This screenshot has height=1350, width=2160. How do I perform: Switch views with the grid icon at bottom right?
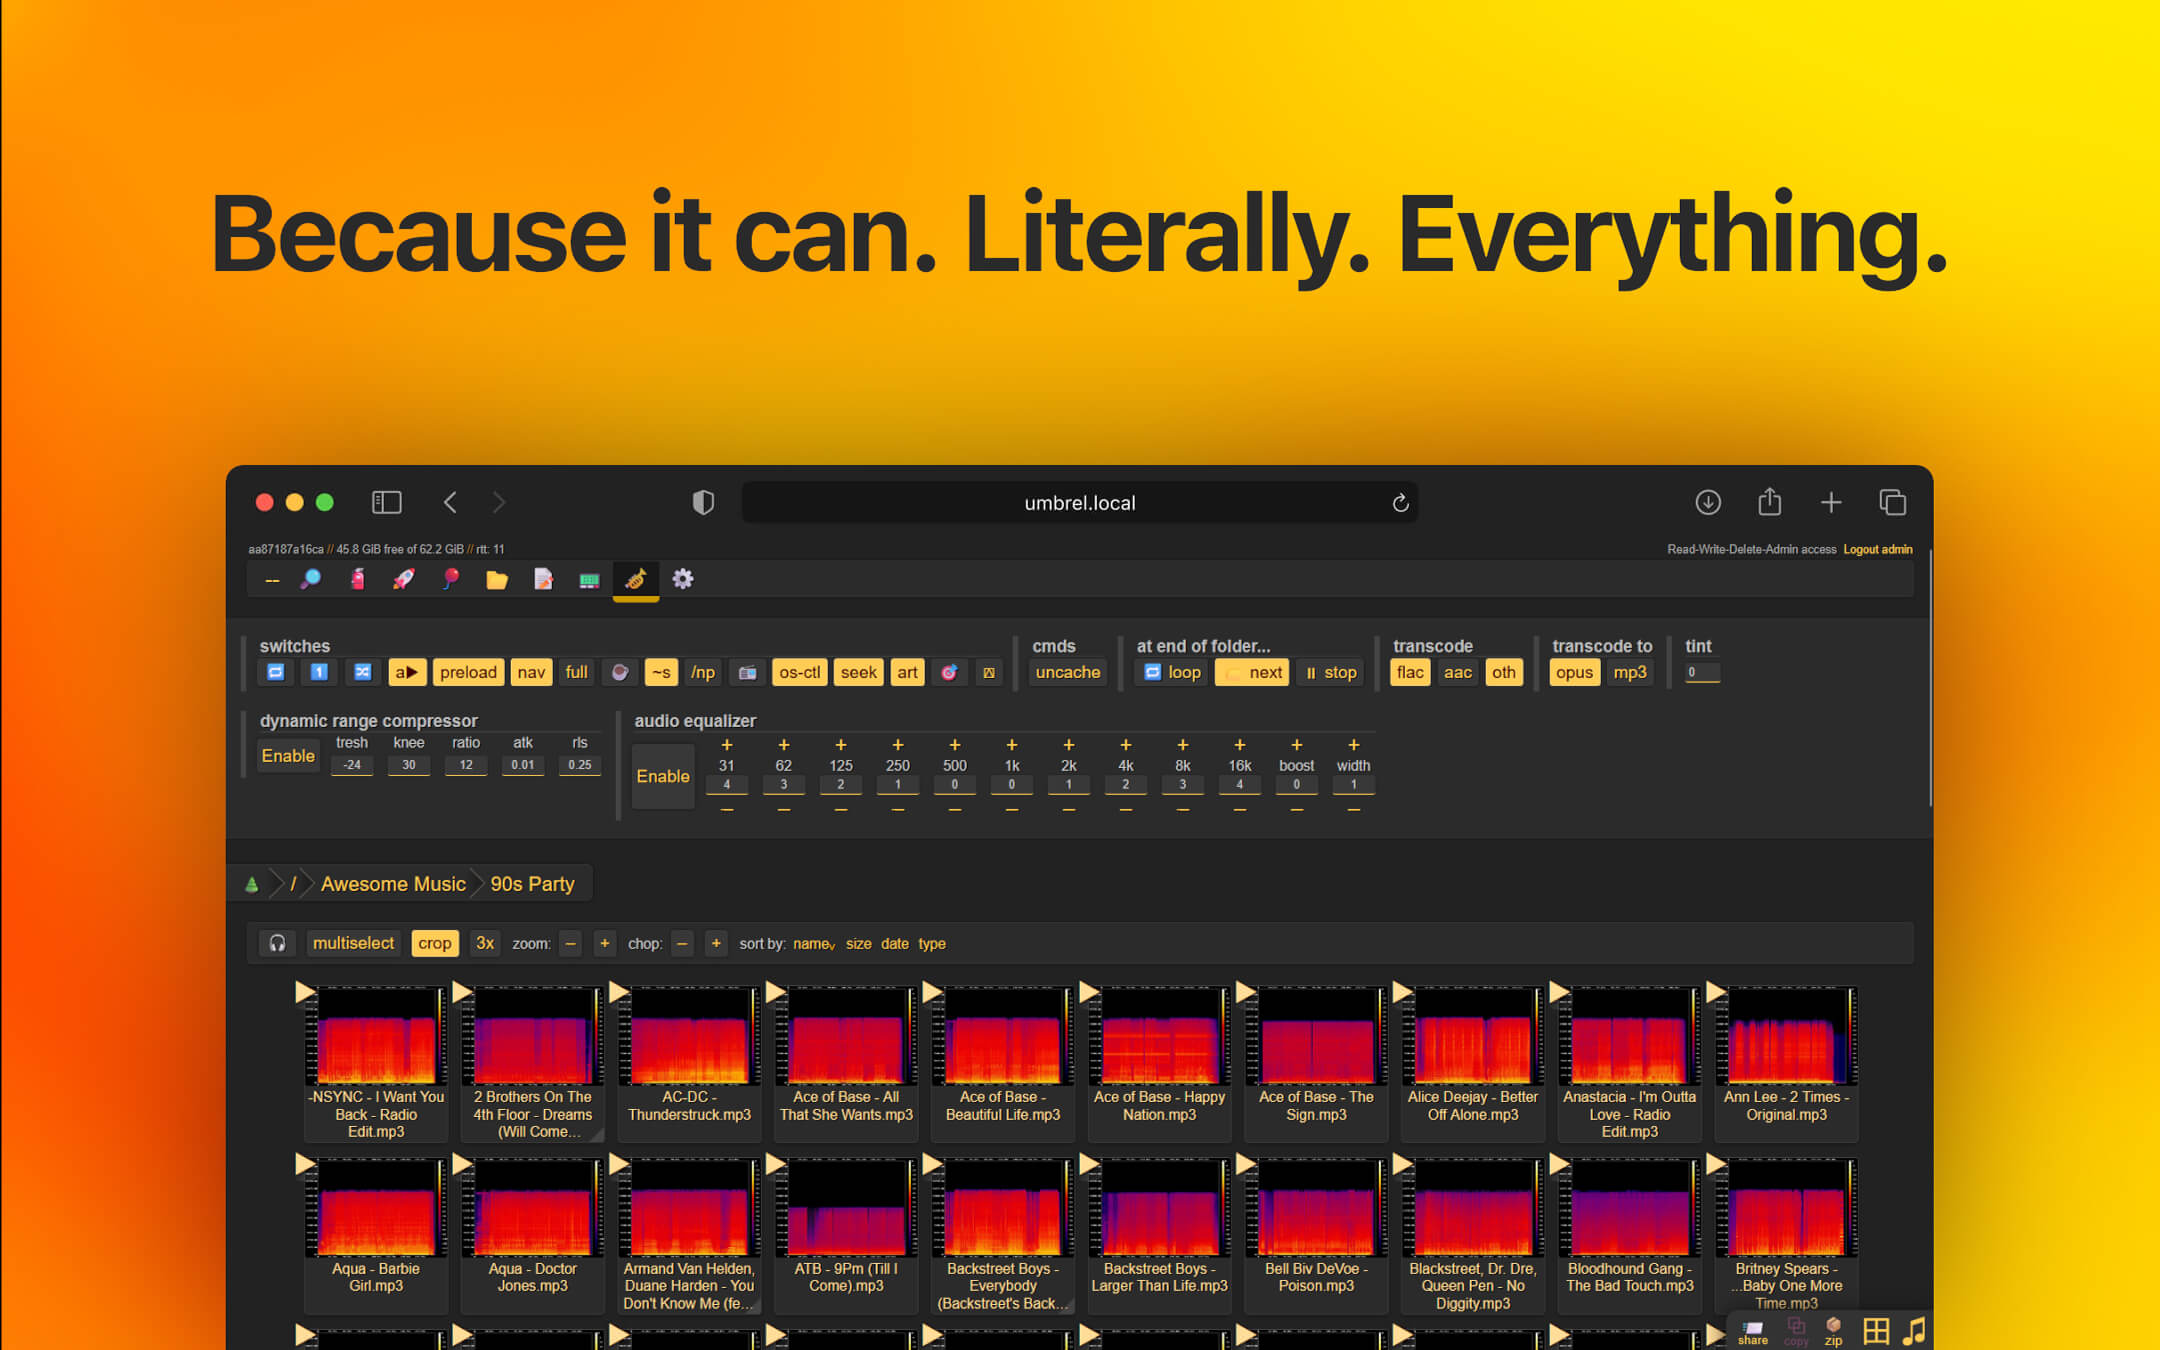pyautogui.click(x=1876, y=1329)
